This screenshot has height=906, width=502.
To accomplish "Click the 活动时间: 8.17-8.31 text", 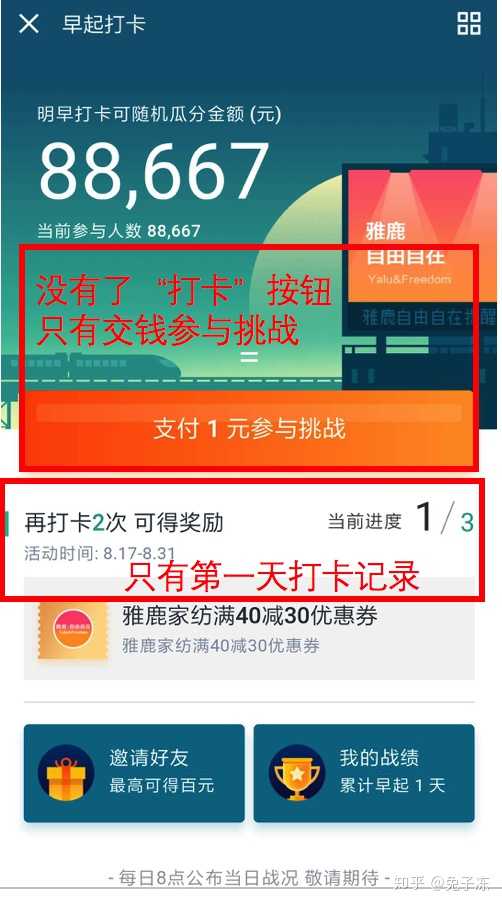I will coord(99,553).
